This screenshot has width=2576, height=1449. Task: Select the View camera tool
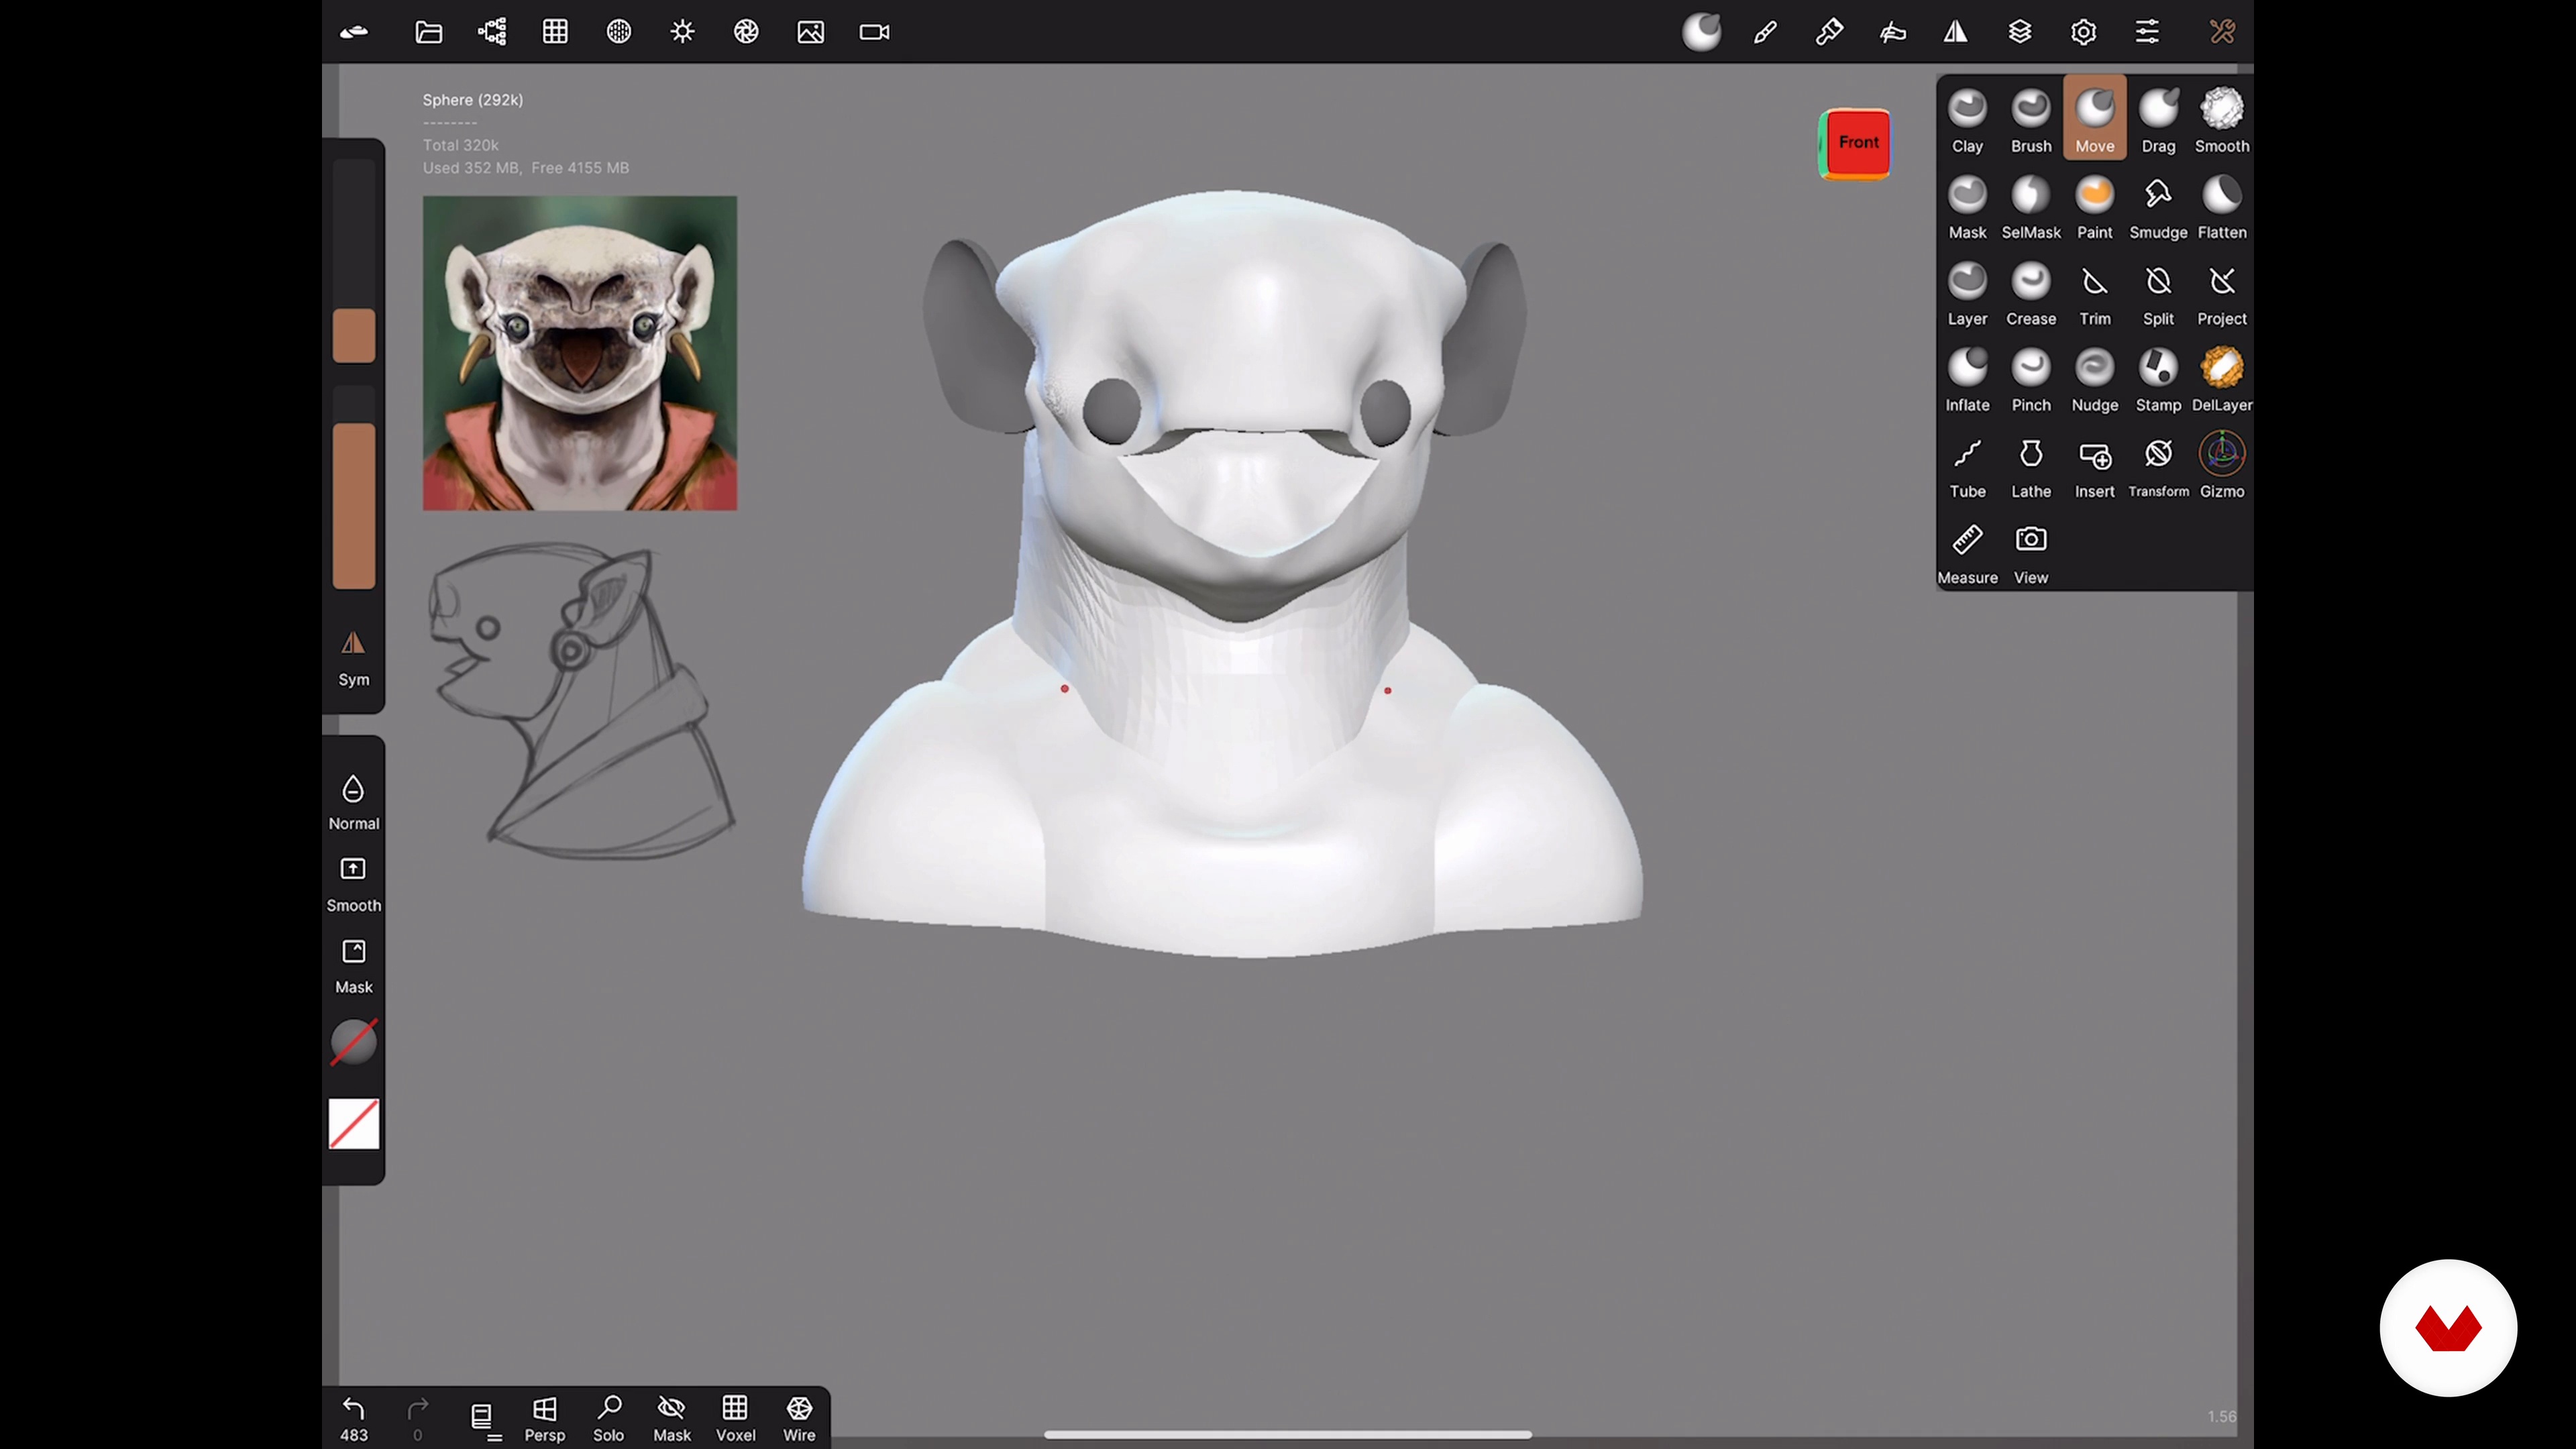point(2031,553)
